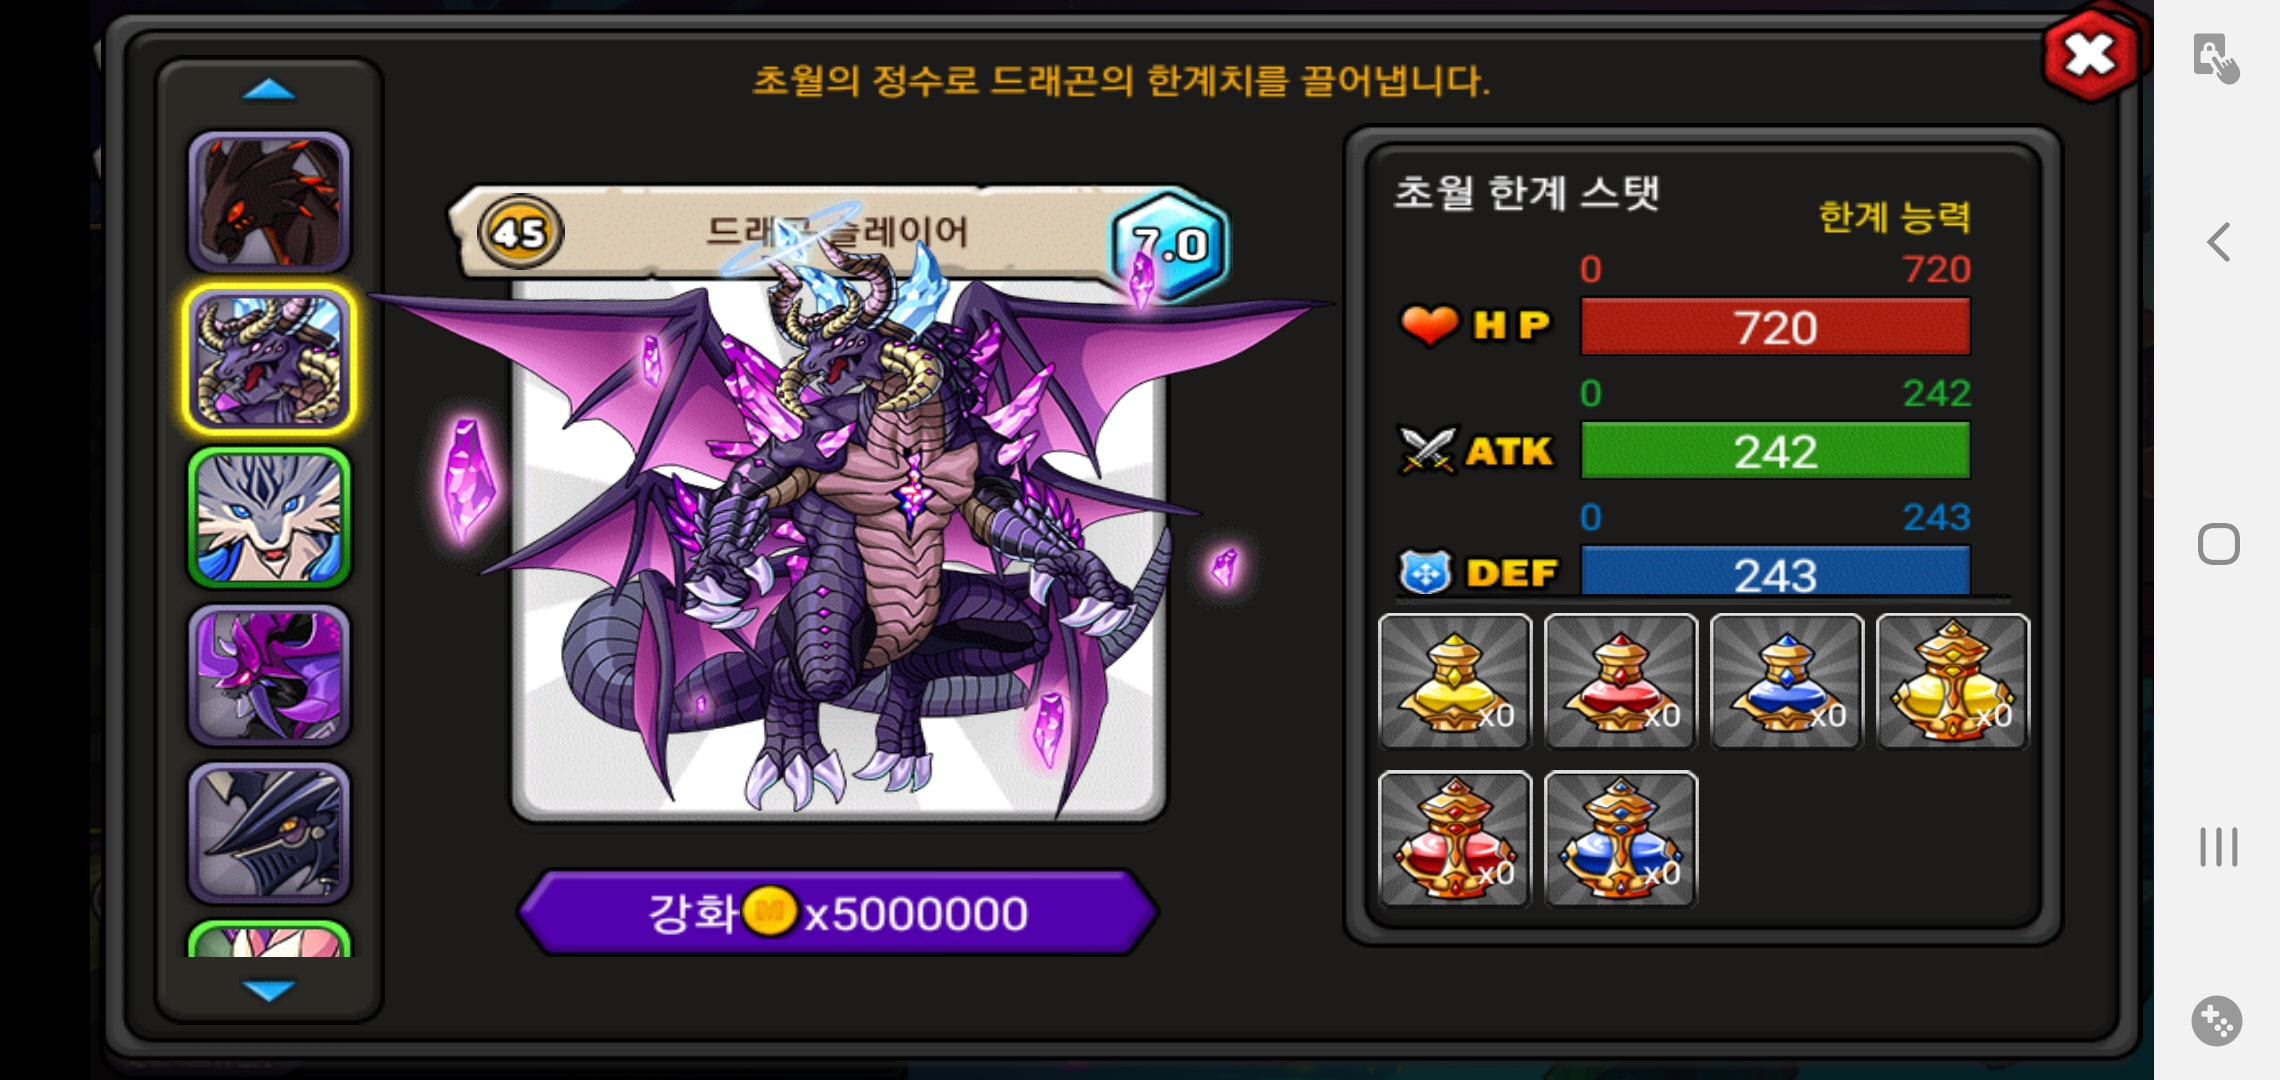Select the highlighted purple horned dragon portrait
Image resolution: width=2280 pixels, height=1080 pixels.
pyautogui.click(x=269, y=360)
